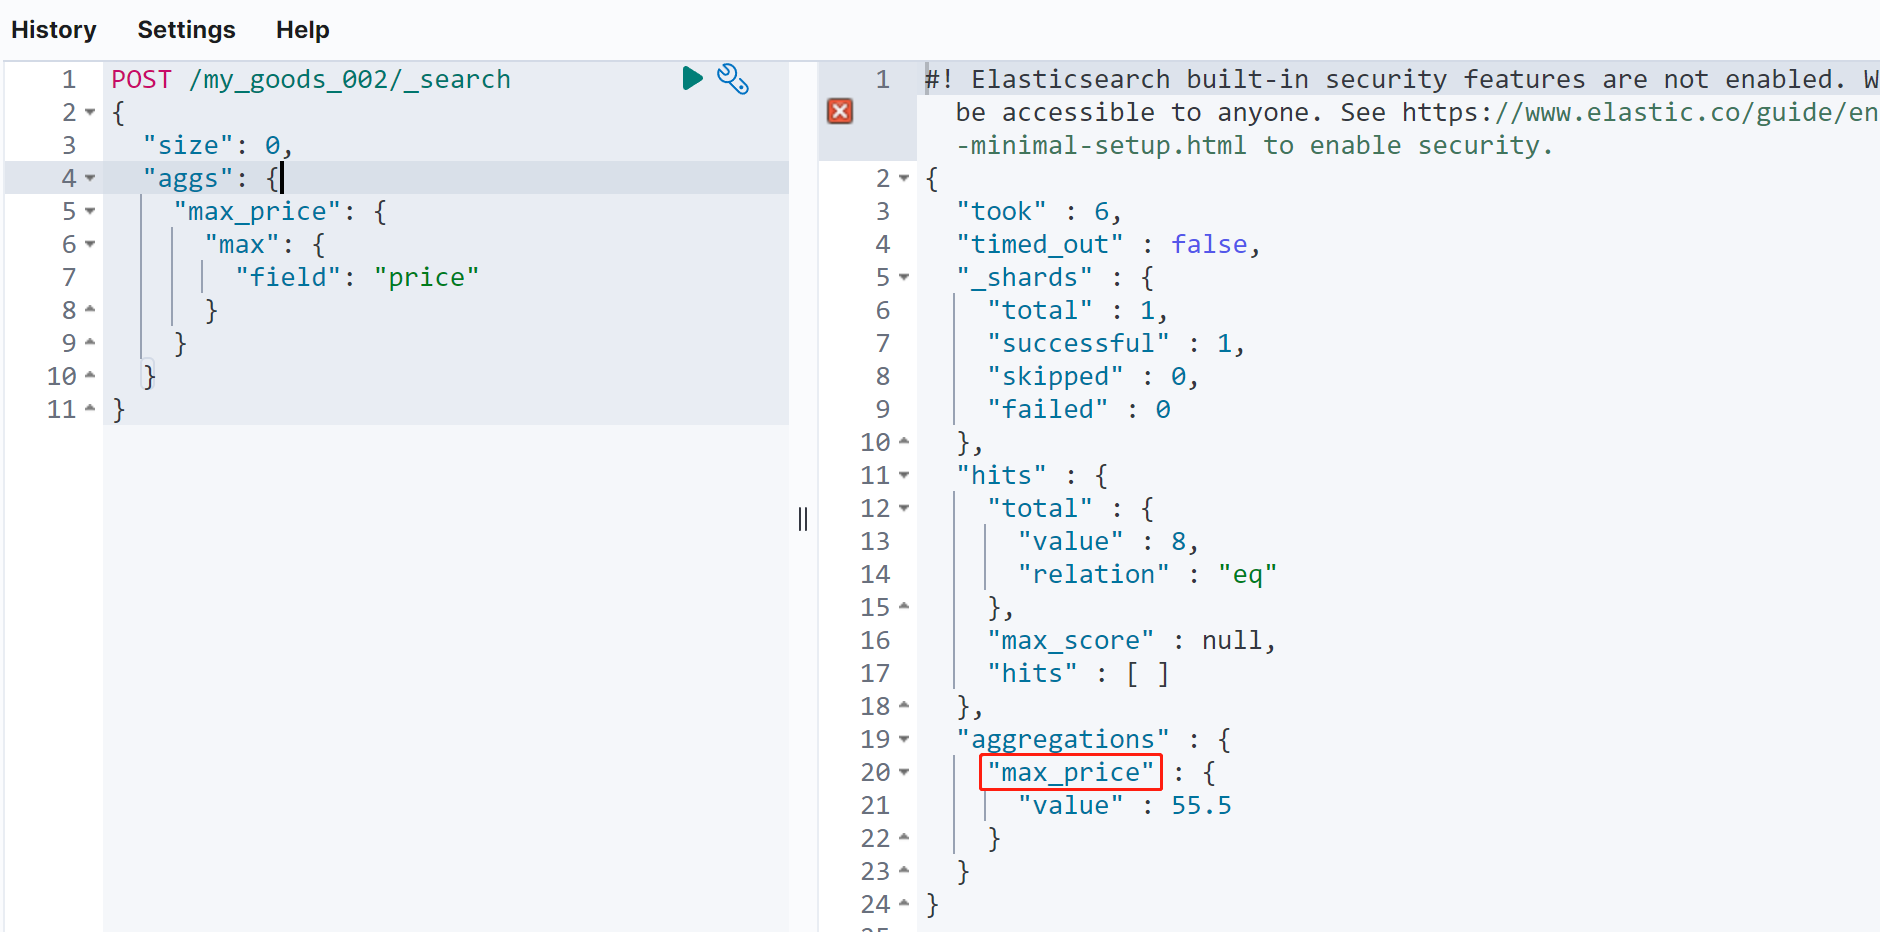The width and height of the screenshot is (1880, 932).
Task: Collapse request line 2 fold arrow
Action: click(90, 112)
